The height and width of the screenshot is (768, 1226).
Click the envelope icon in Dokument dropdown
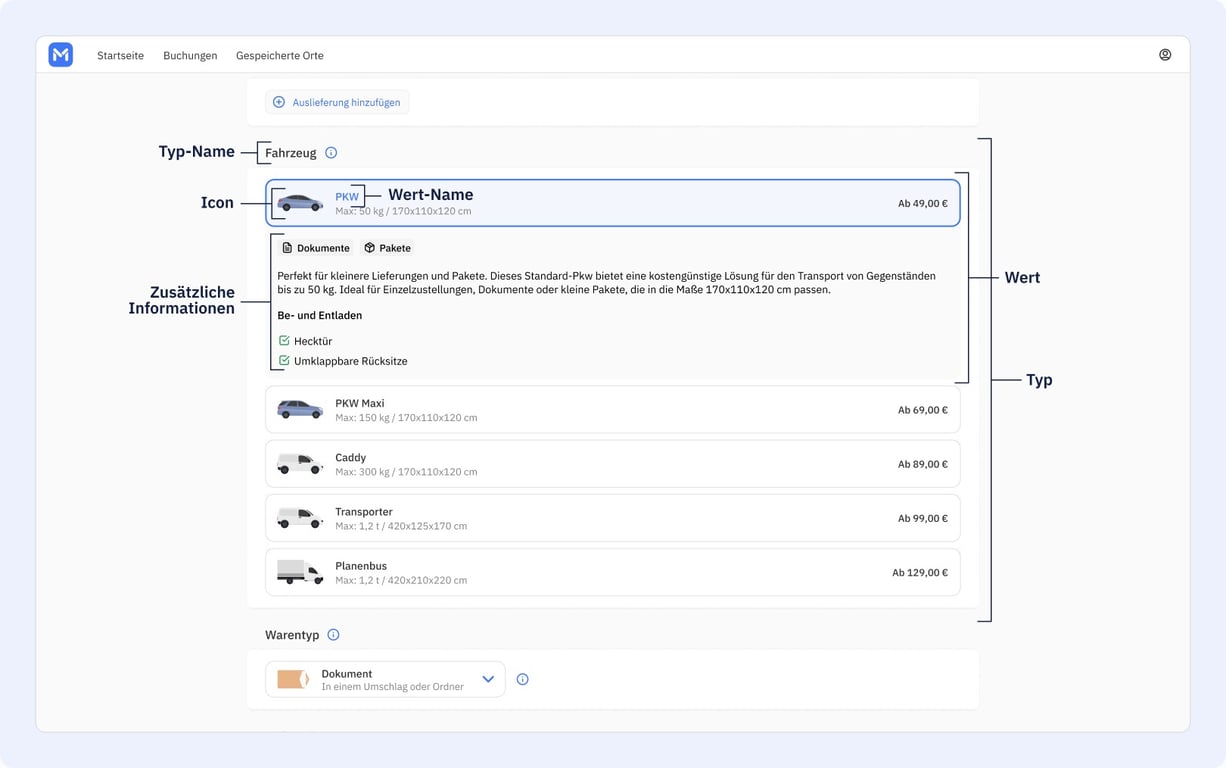click(293, 680)
